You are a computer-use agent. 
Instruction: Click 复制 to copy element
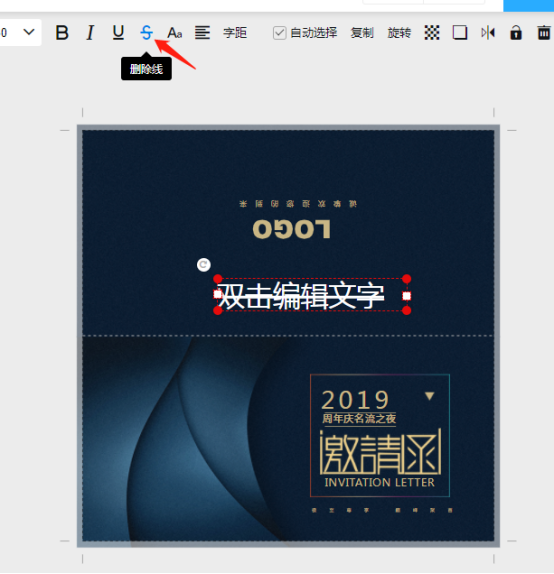(x=362, y=33)
